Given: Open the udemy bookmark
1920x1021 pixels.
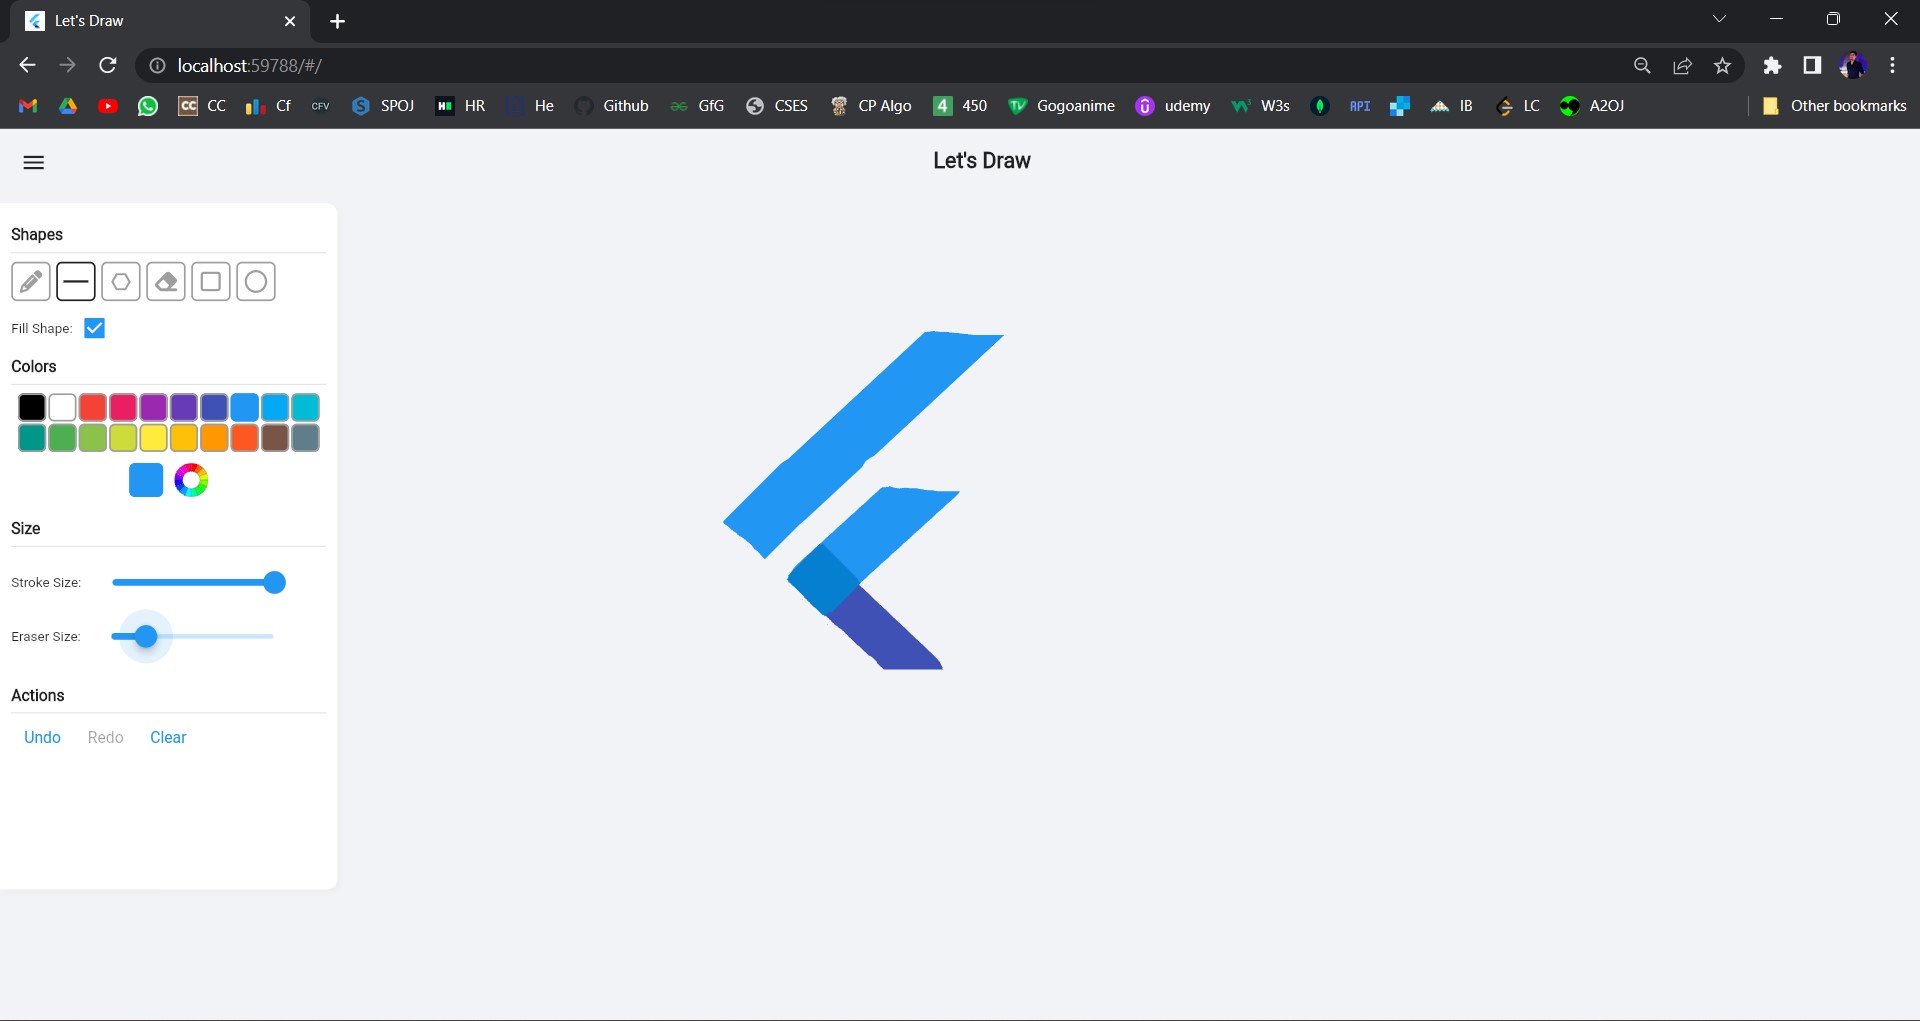Looking at the screenshot, I should pos(1173,106).
